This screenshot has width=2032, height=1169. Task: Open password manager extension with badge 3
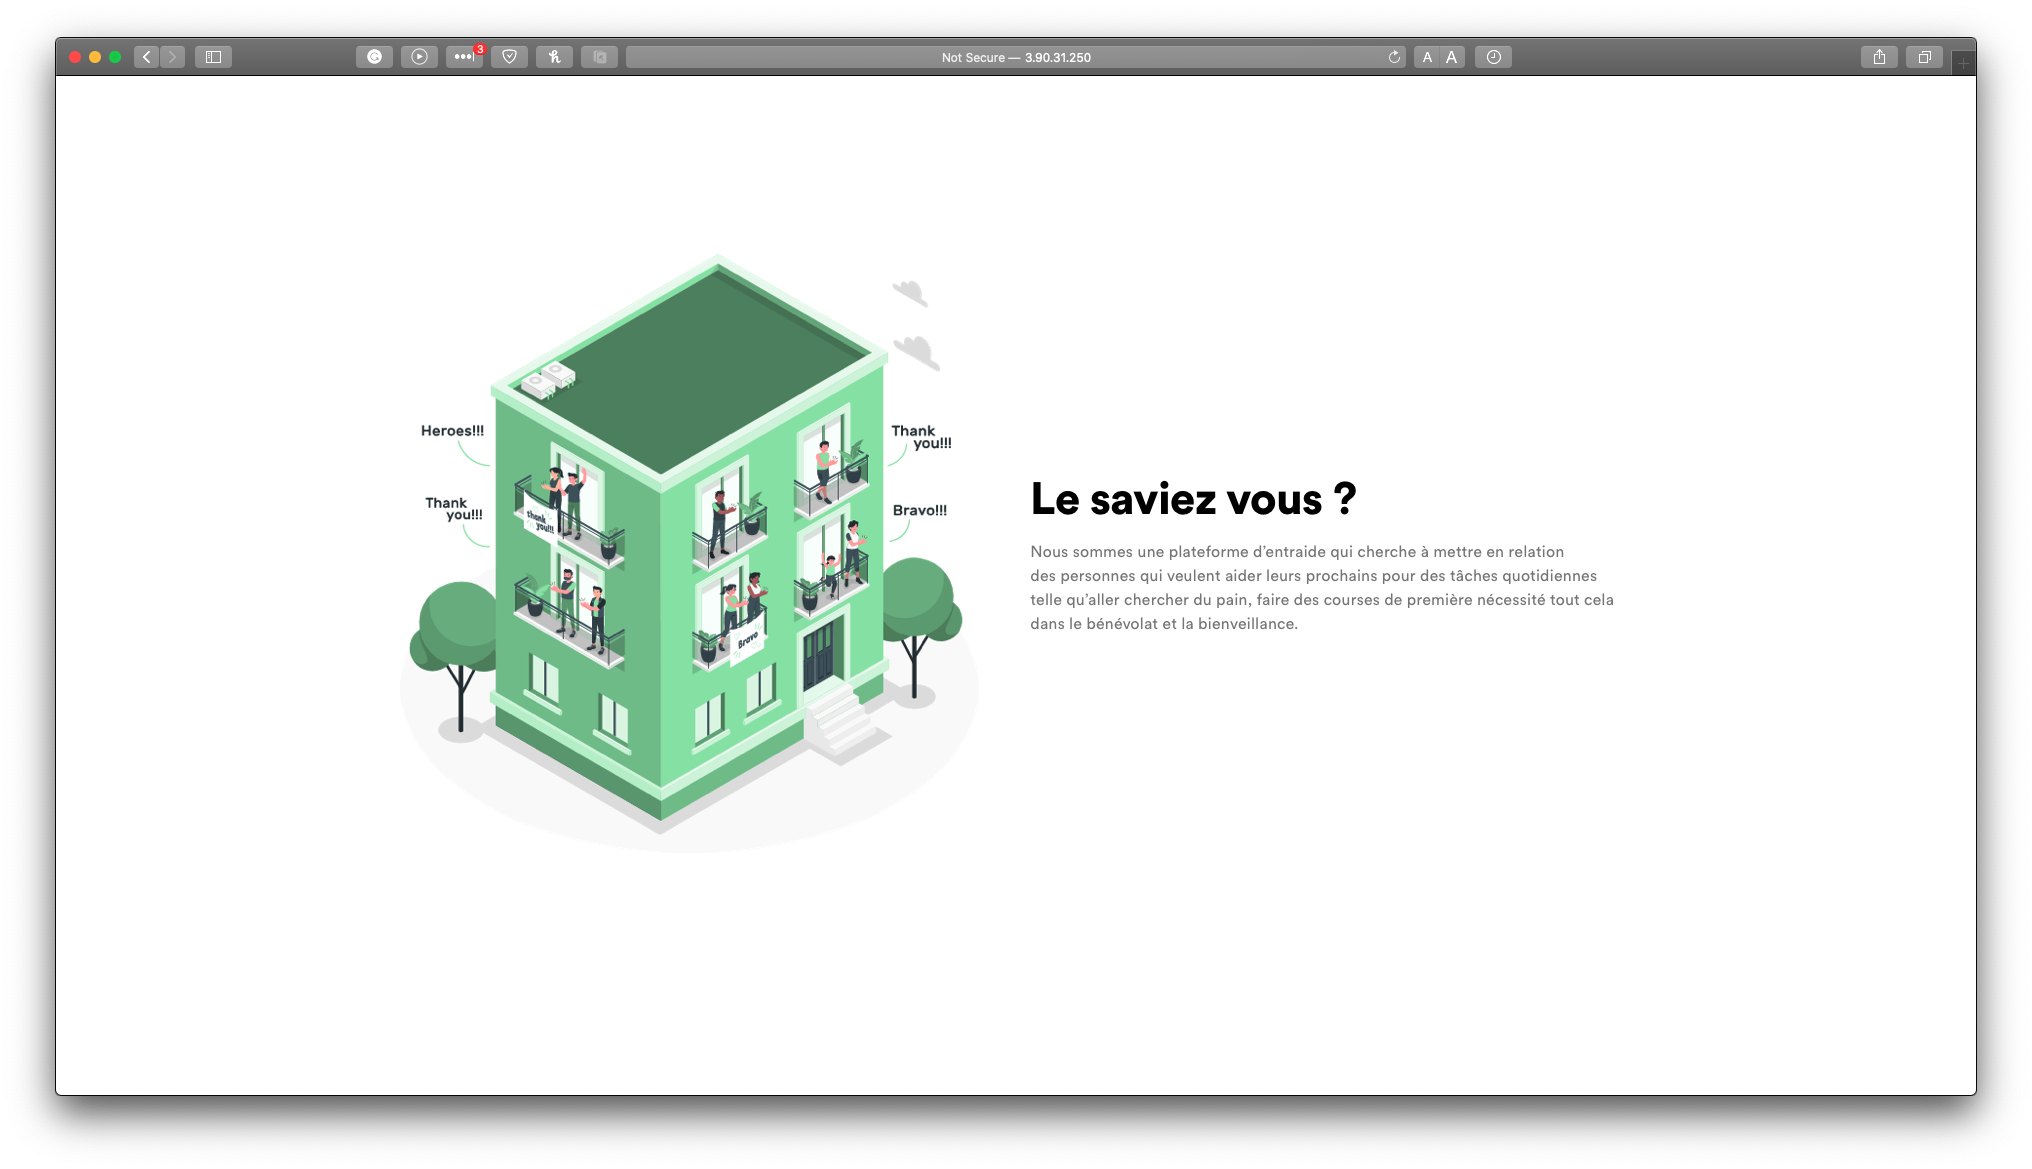[x=464, y=57]
